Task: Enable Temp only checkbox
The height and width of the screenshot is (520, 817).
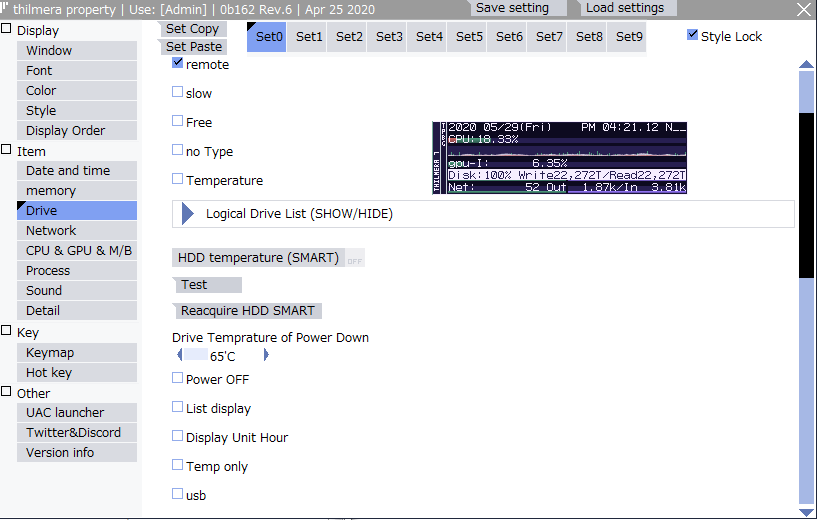Action: [178, 465]
